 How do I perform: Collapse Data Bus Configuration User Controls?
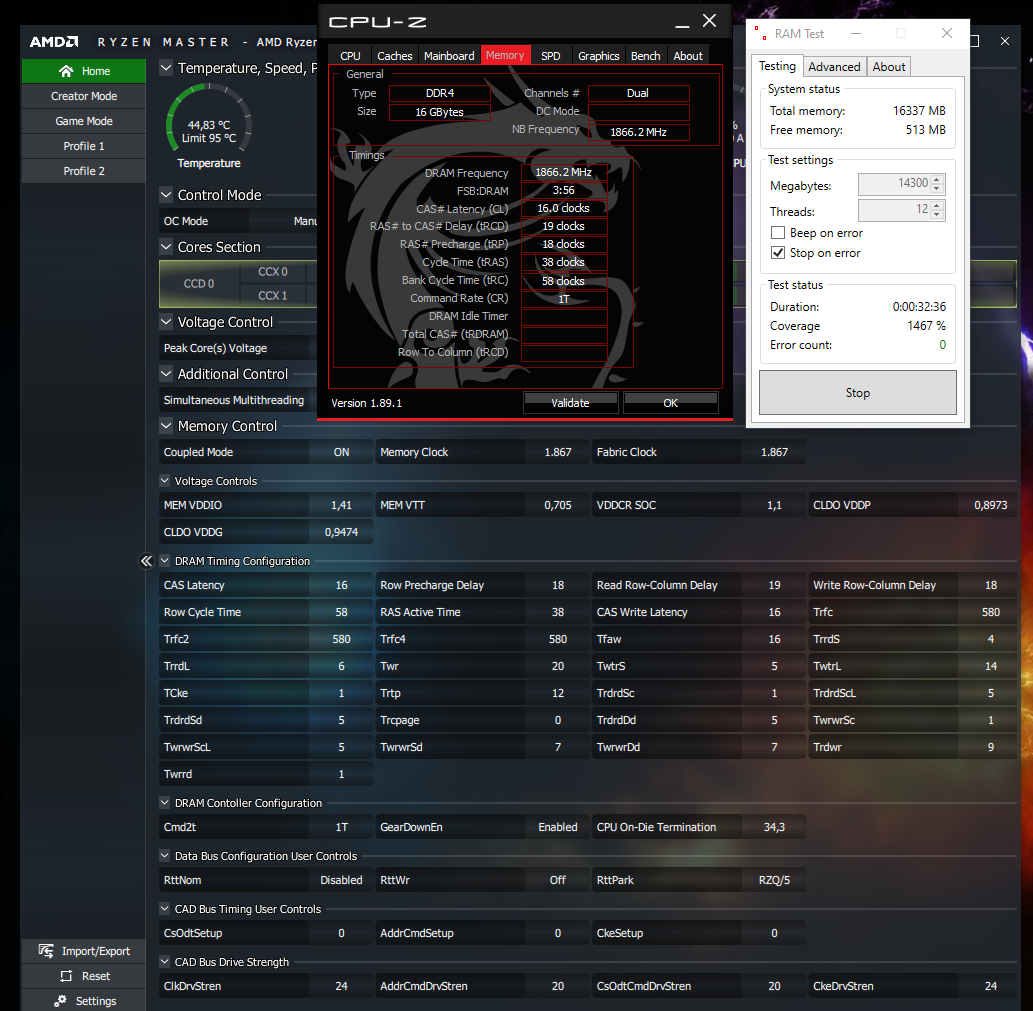pyautogui.click(x=165, y=856)
